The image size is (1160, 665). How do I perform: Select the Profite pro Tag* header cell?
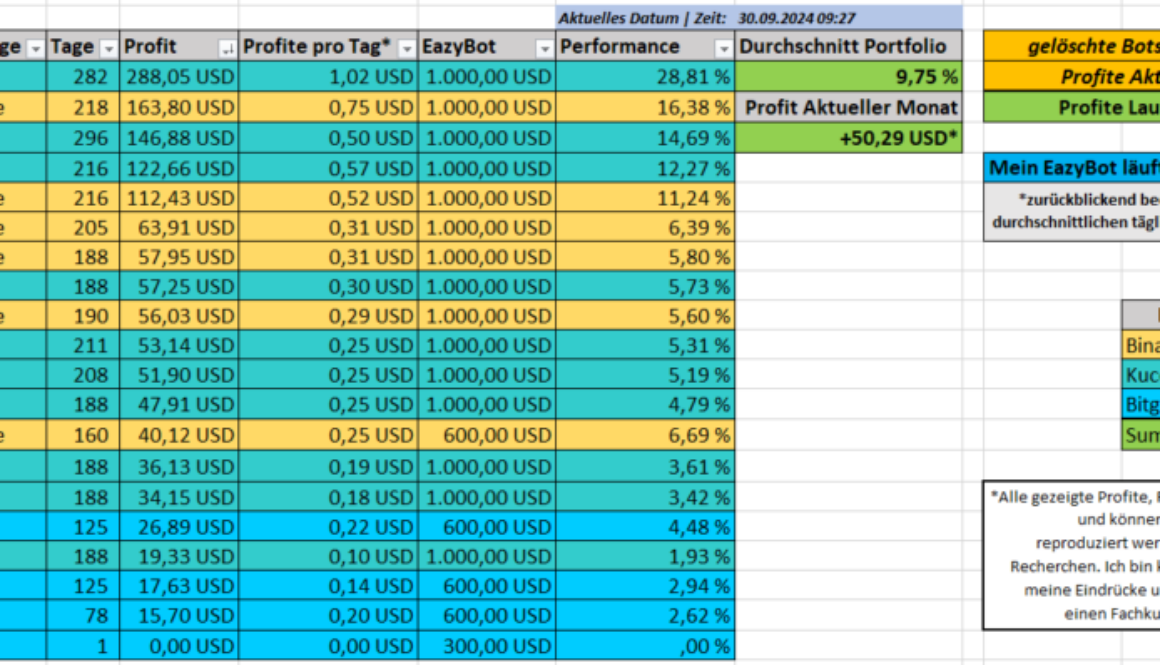pyautogui.click(x=328, y=47)
